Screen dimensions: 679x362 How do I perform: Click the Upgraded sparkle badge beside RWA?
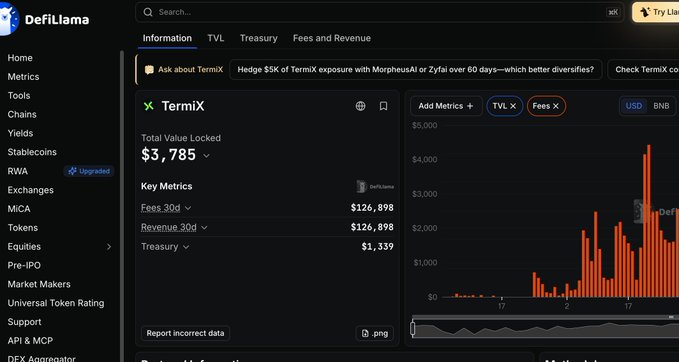pos(89,171)
